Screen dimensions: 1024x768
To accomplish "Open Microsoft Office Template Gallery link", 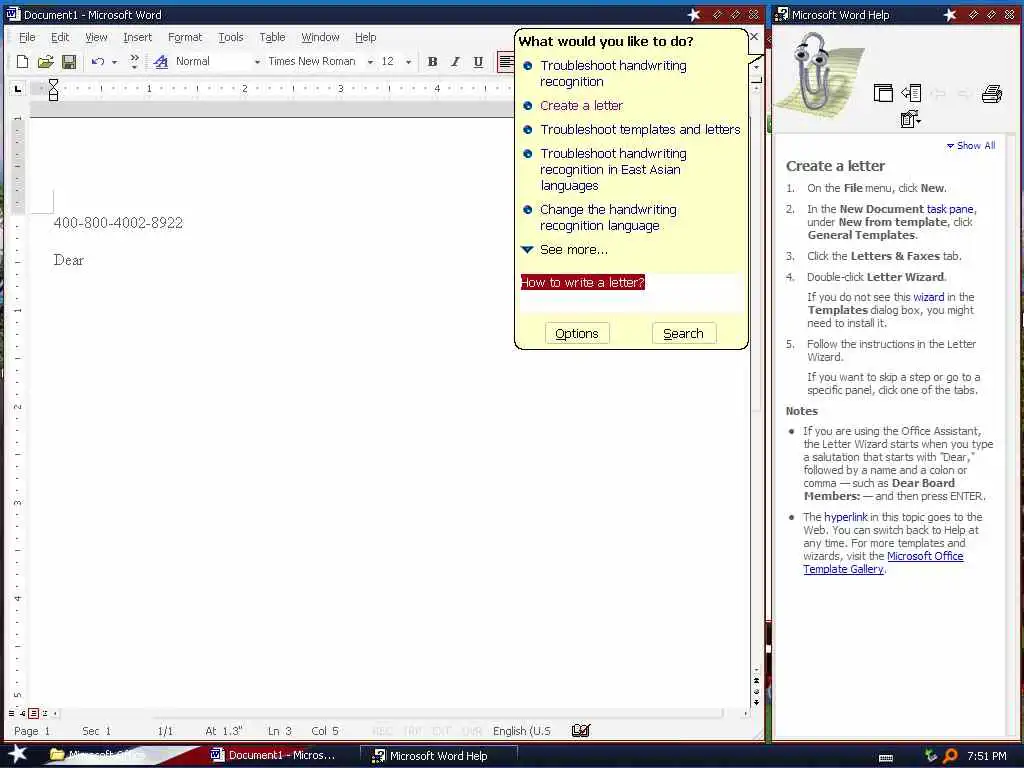I will coord(883,562).
